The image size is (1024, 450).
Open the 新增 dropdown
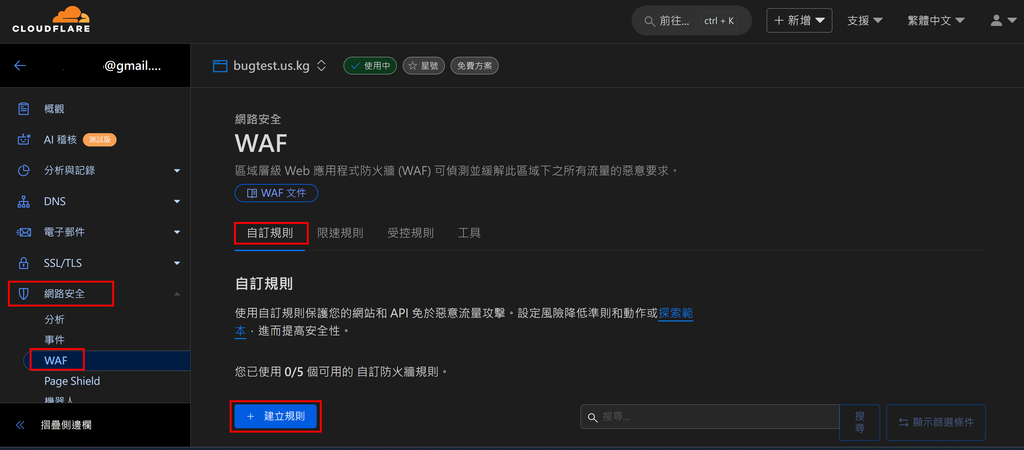coord(799,20)
